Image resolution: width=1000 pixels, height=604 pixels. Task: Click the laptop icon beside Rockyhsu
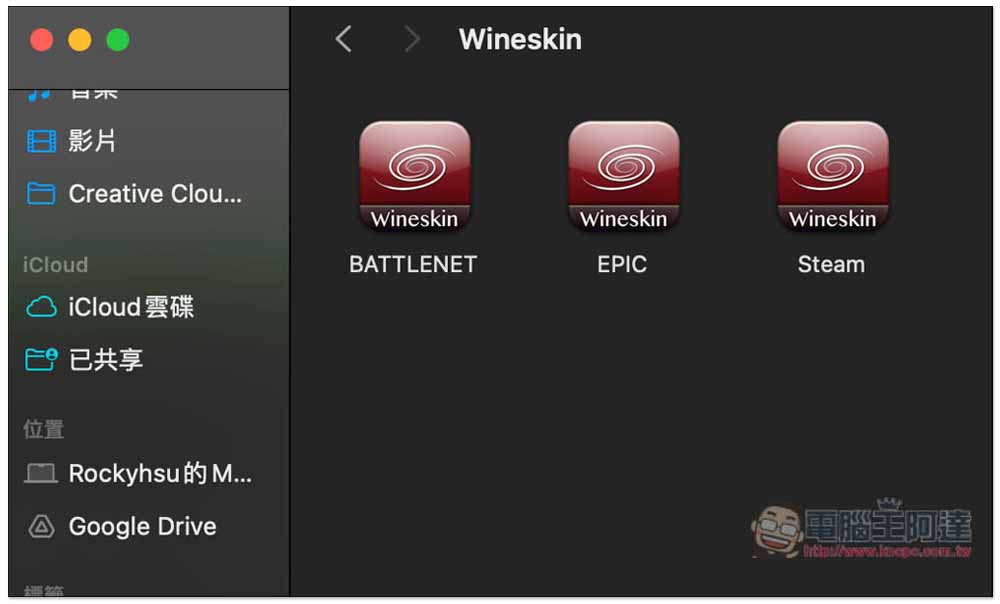pos(41,473)
